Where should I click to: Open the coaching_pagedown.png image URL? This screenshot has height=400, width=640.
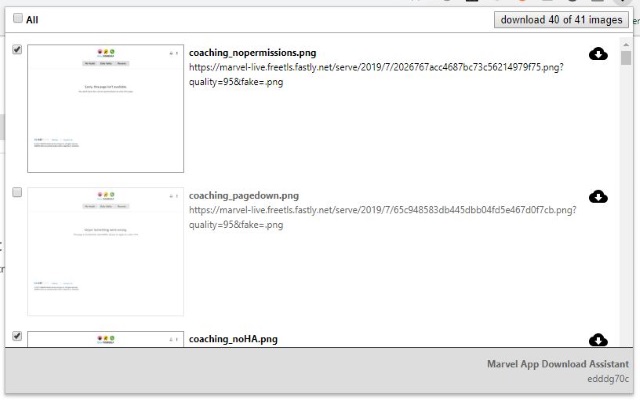pyautogui.click(x=382, y=217)
